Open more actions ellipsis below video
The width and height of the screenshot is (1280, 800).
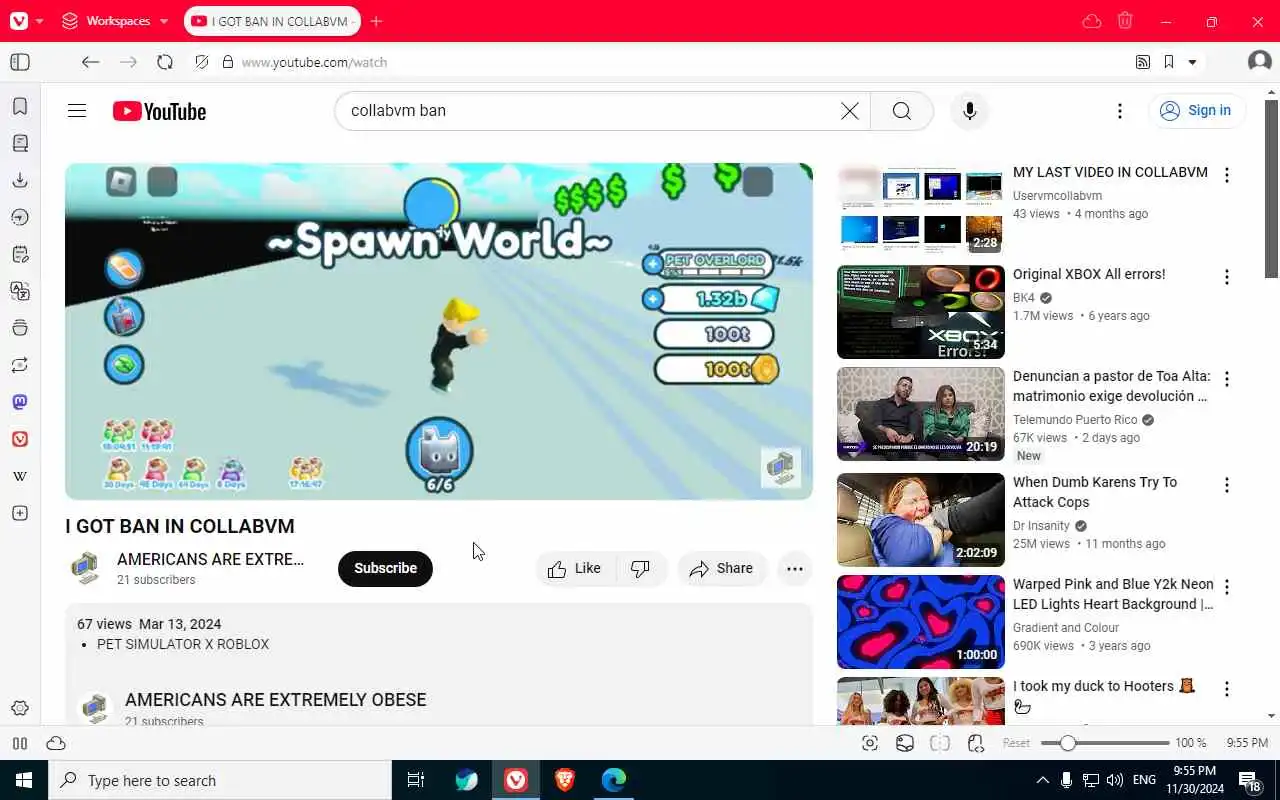795,568
